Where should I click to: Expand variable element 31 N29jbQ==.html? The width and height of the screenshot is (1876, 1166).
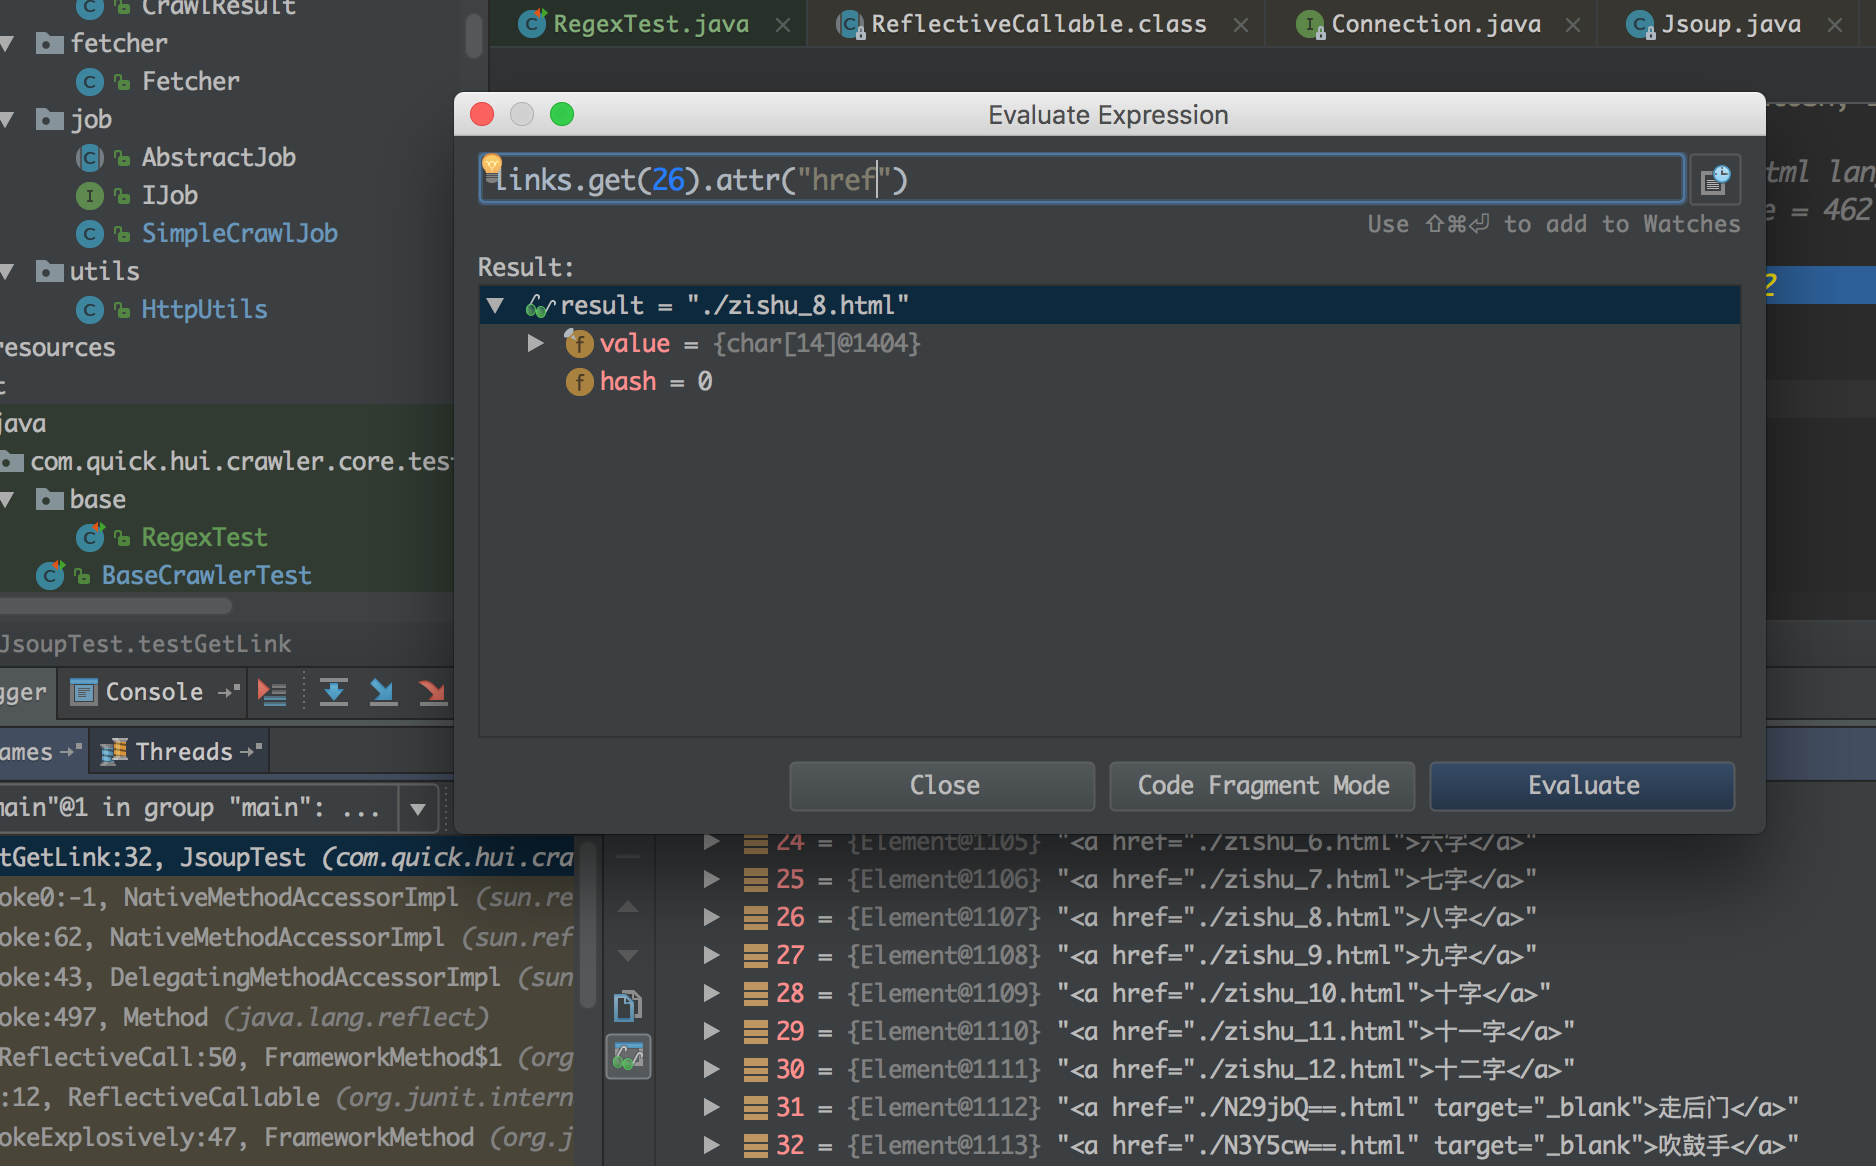point(711,1107)
